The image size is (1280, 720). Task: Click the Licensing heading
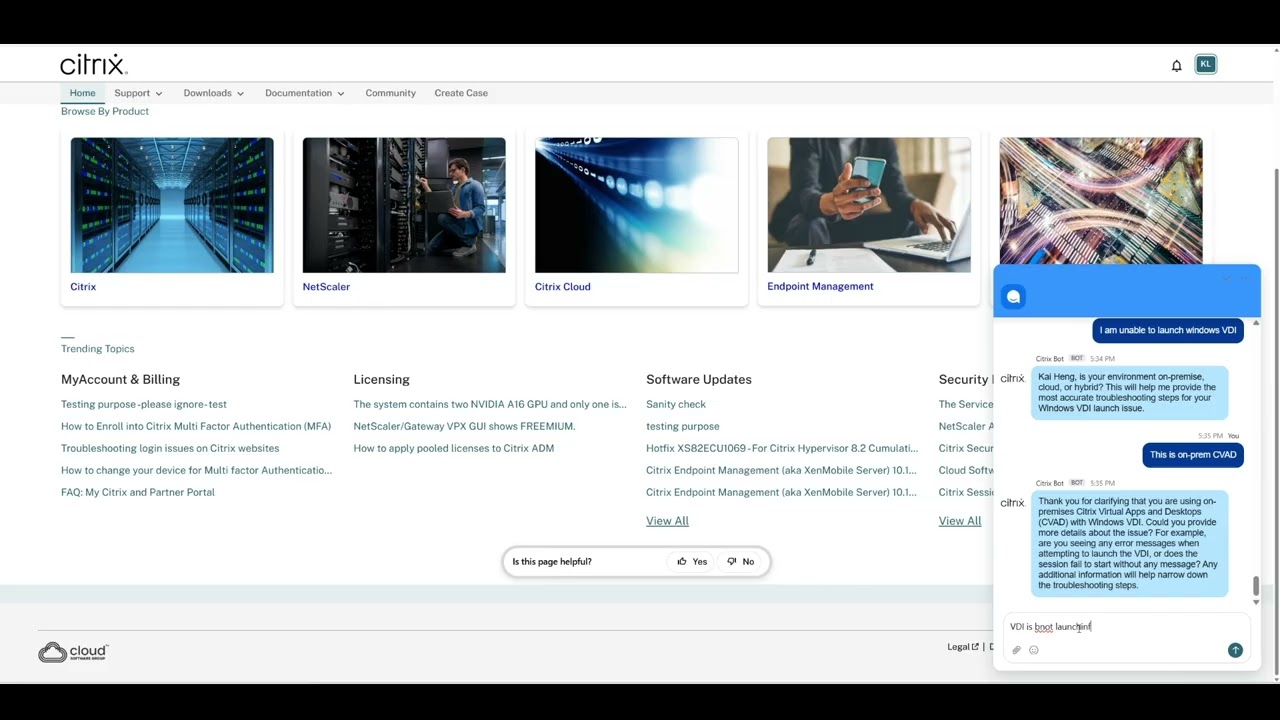pyautogui.click(x=381, y=380)
